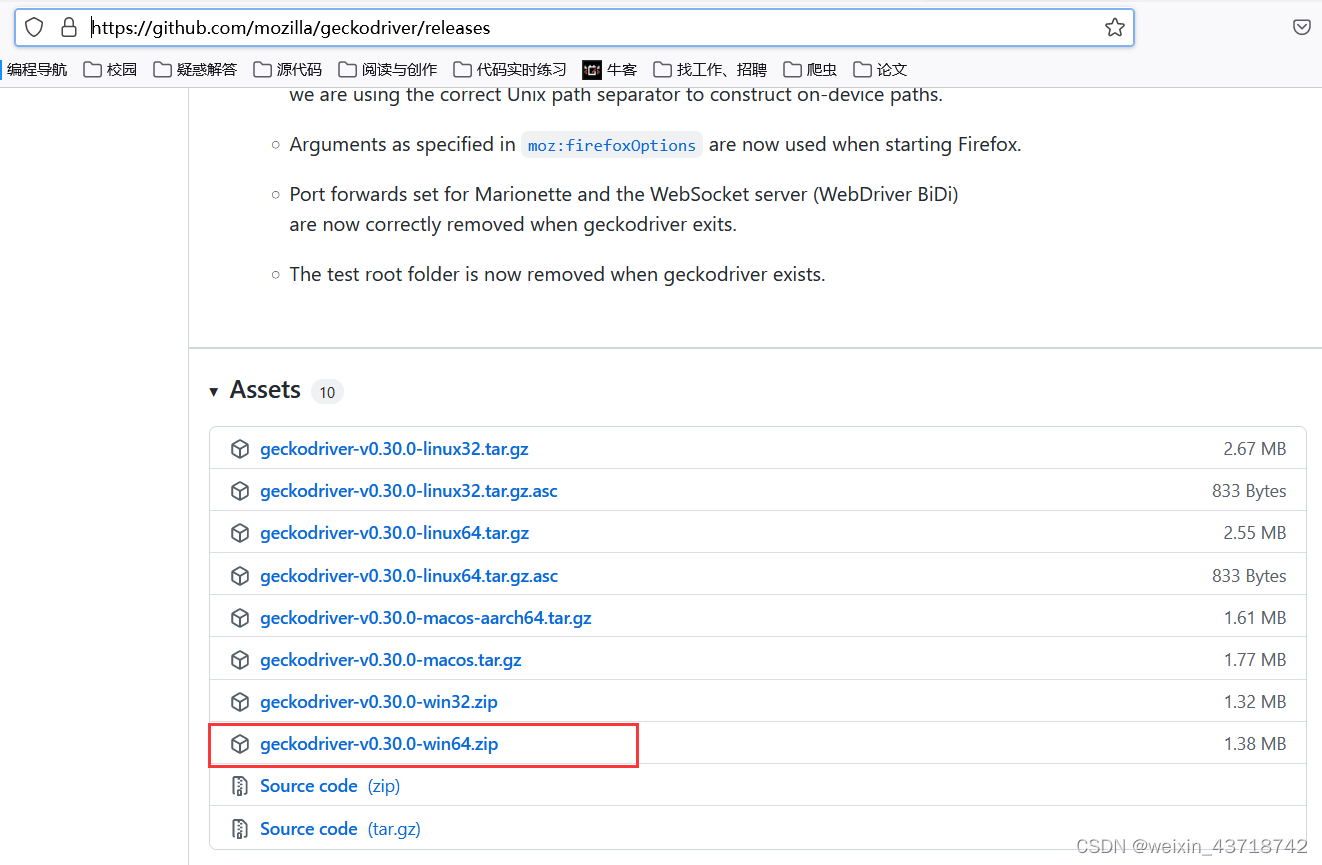Open the 阅读与创作 bookmarks folder
1322x865 pixels.
coord(388,69)
